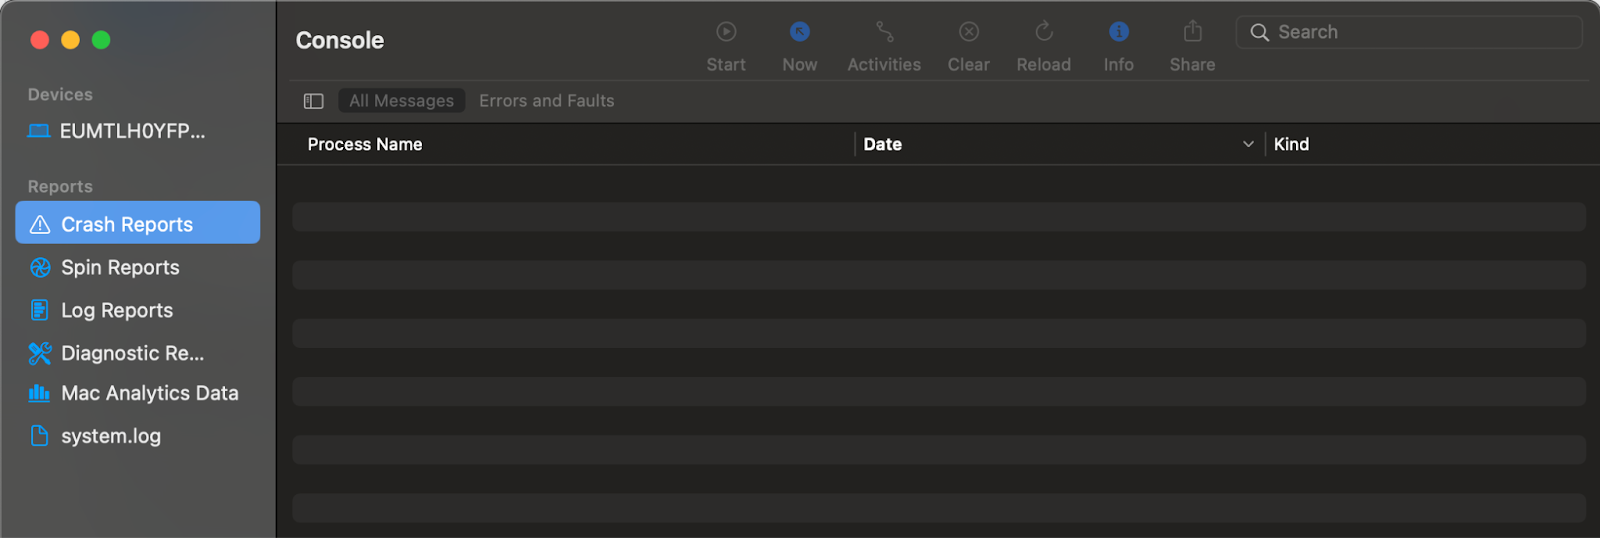Click the Start streaming icon
The image size is (1600, 538).
pyautogui.click(x=726, y=33)
